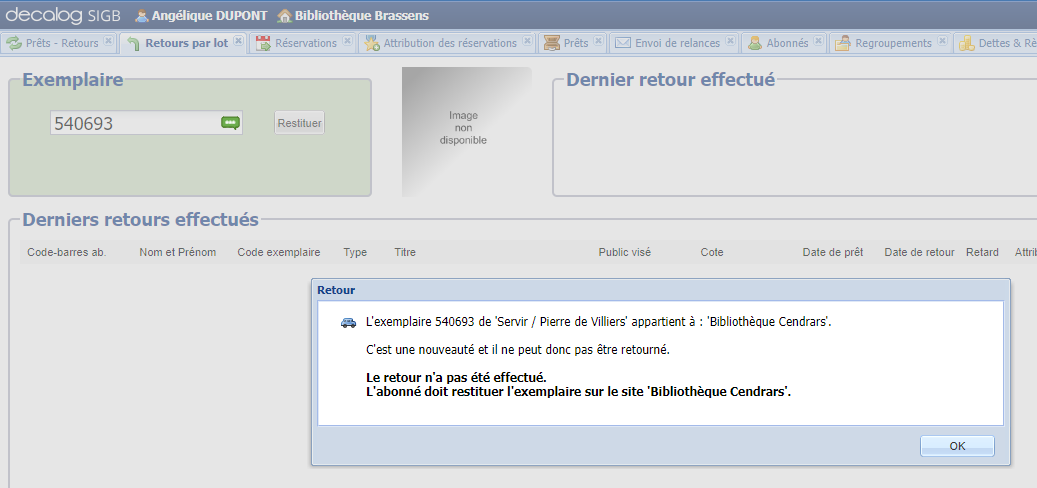Click the house icon beside Bibliothèque Brassens
The image size is (1037, 488).
[284, 15]
